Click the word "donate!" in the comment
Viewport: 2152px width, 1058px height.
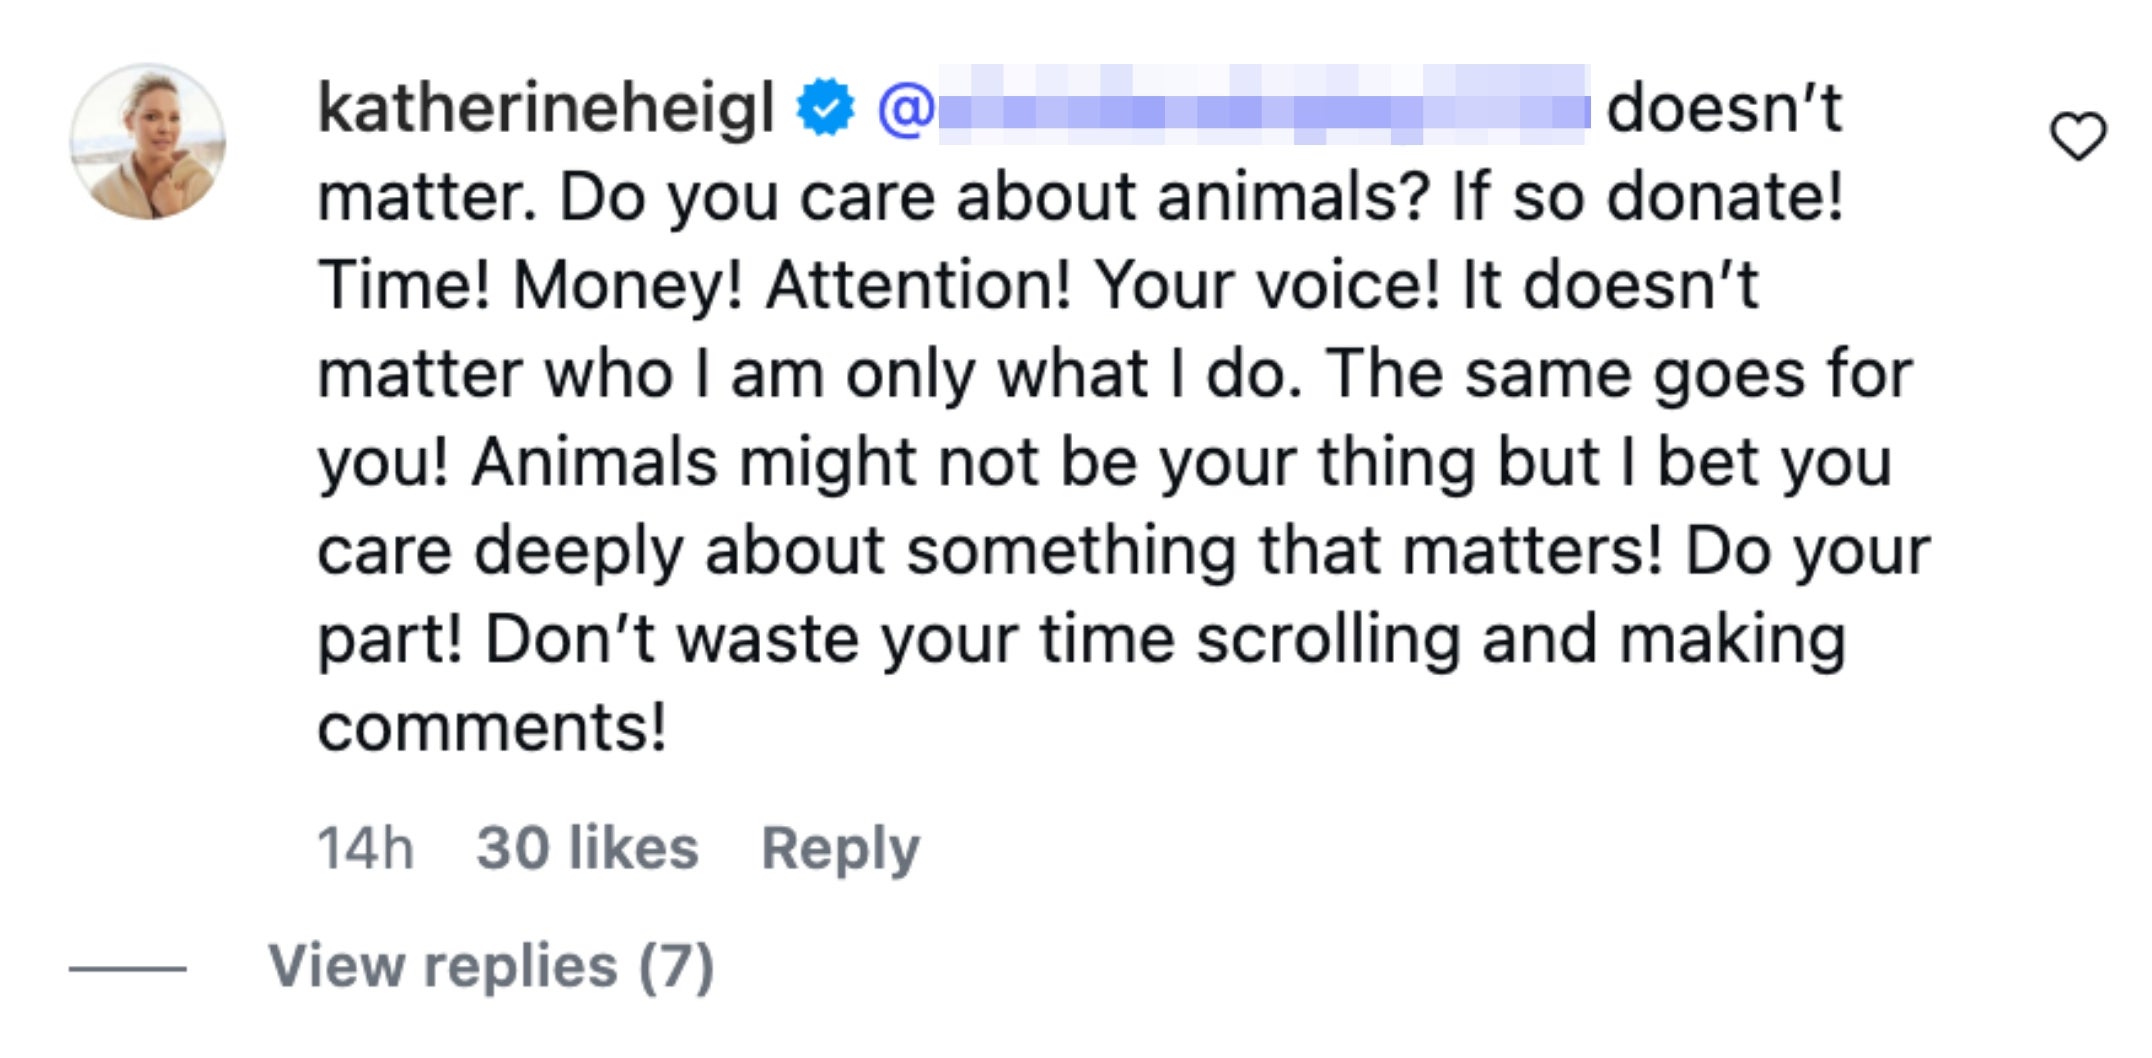[1724, 197]
